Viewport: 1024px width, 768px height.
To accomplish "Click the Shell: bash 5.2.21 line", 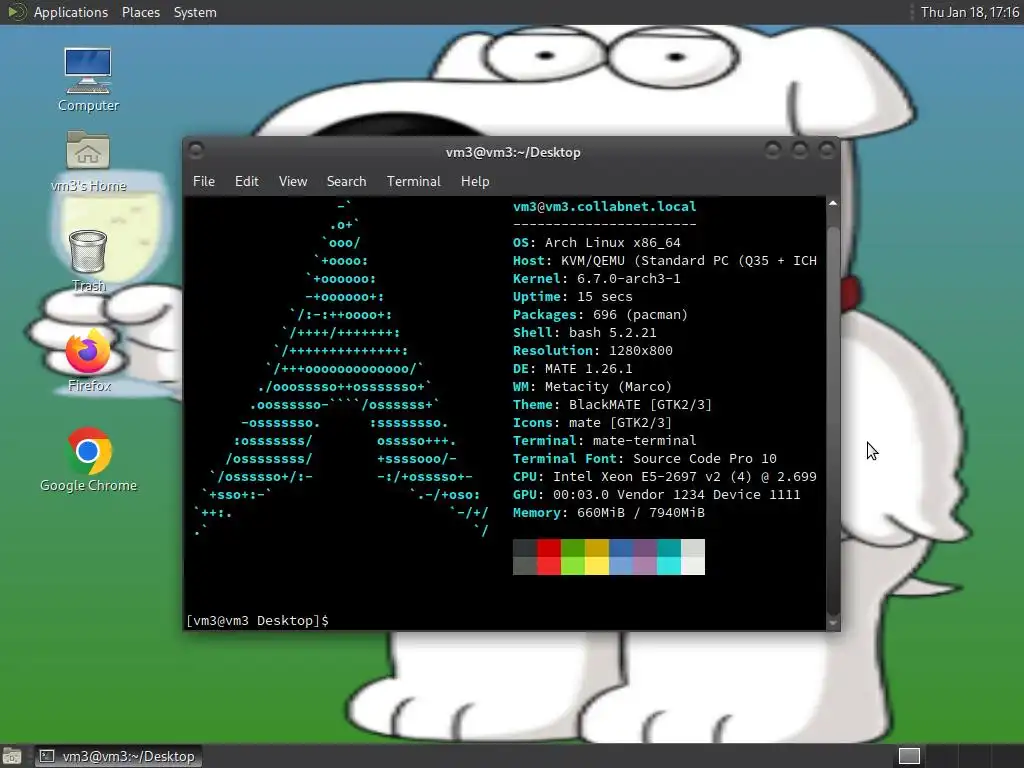I will point(584,332).
